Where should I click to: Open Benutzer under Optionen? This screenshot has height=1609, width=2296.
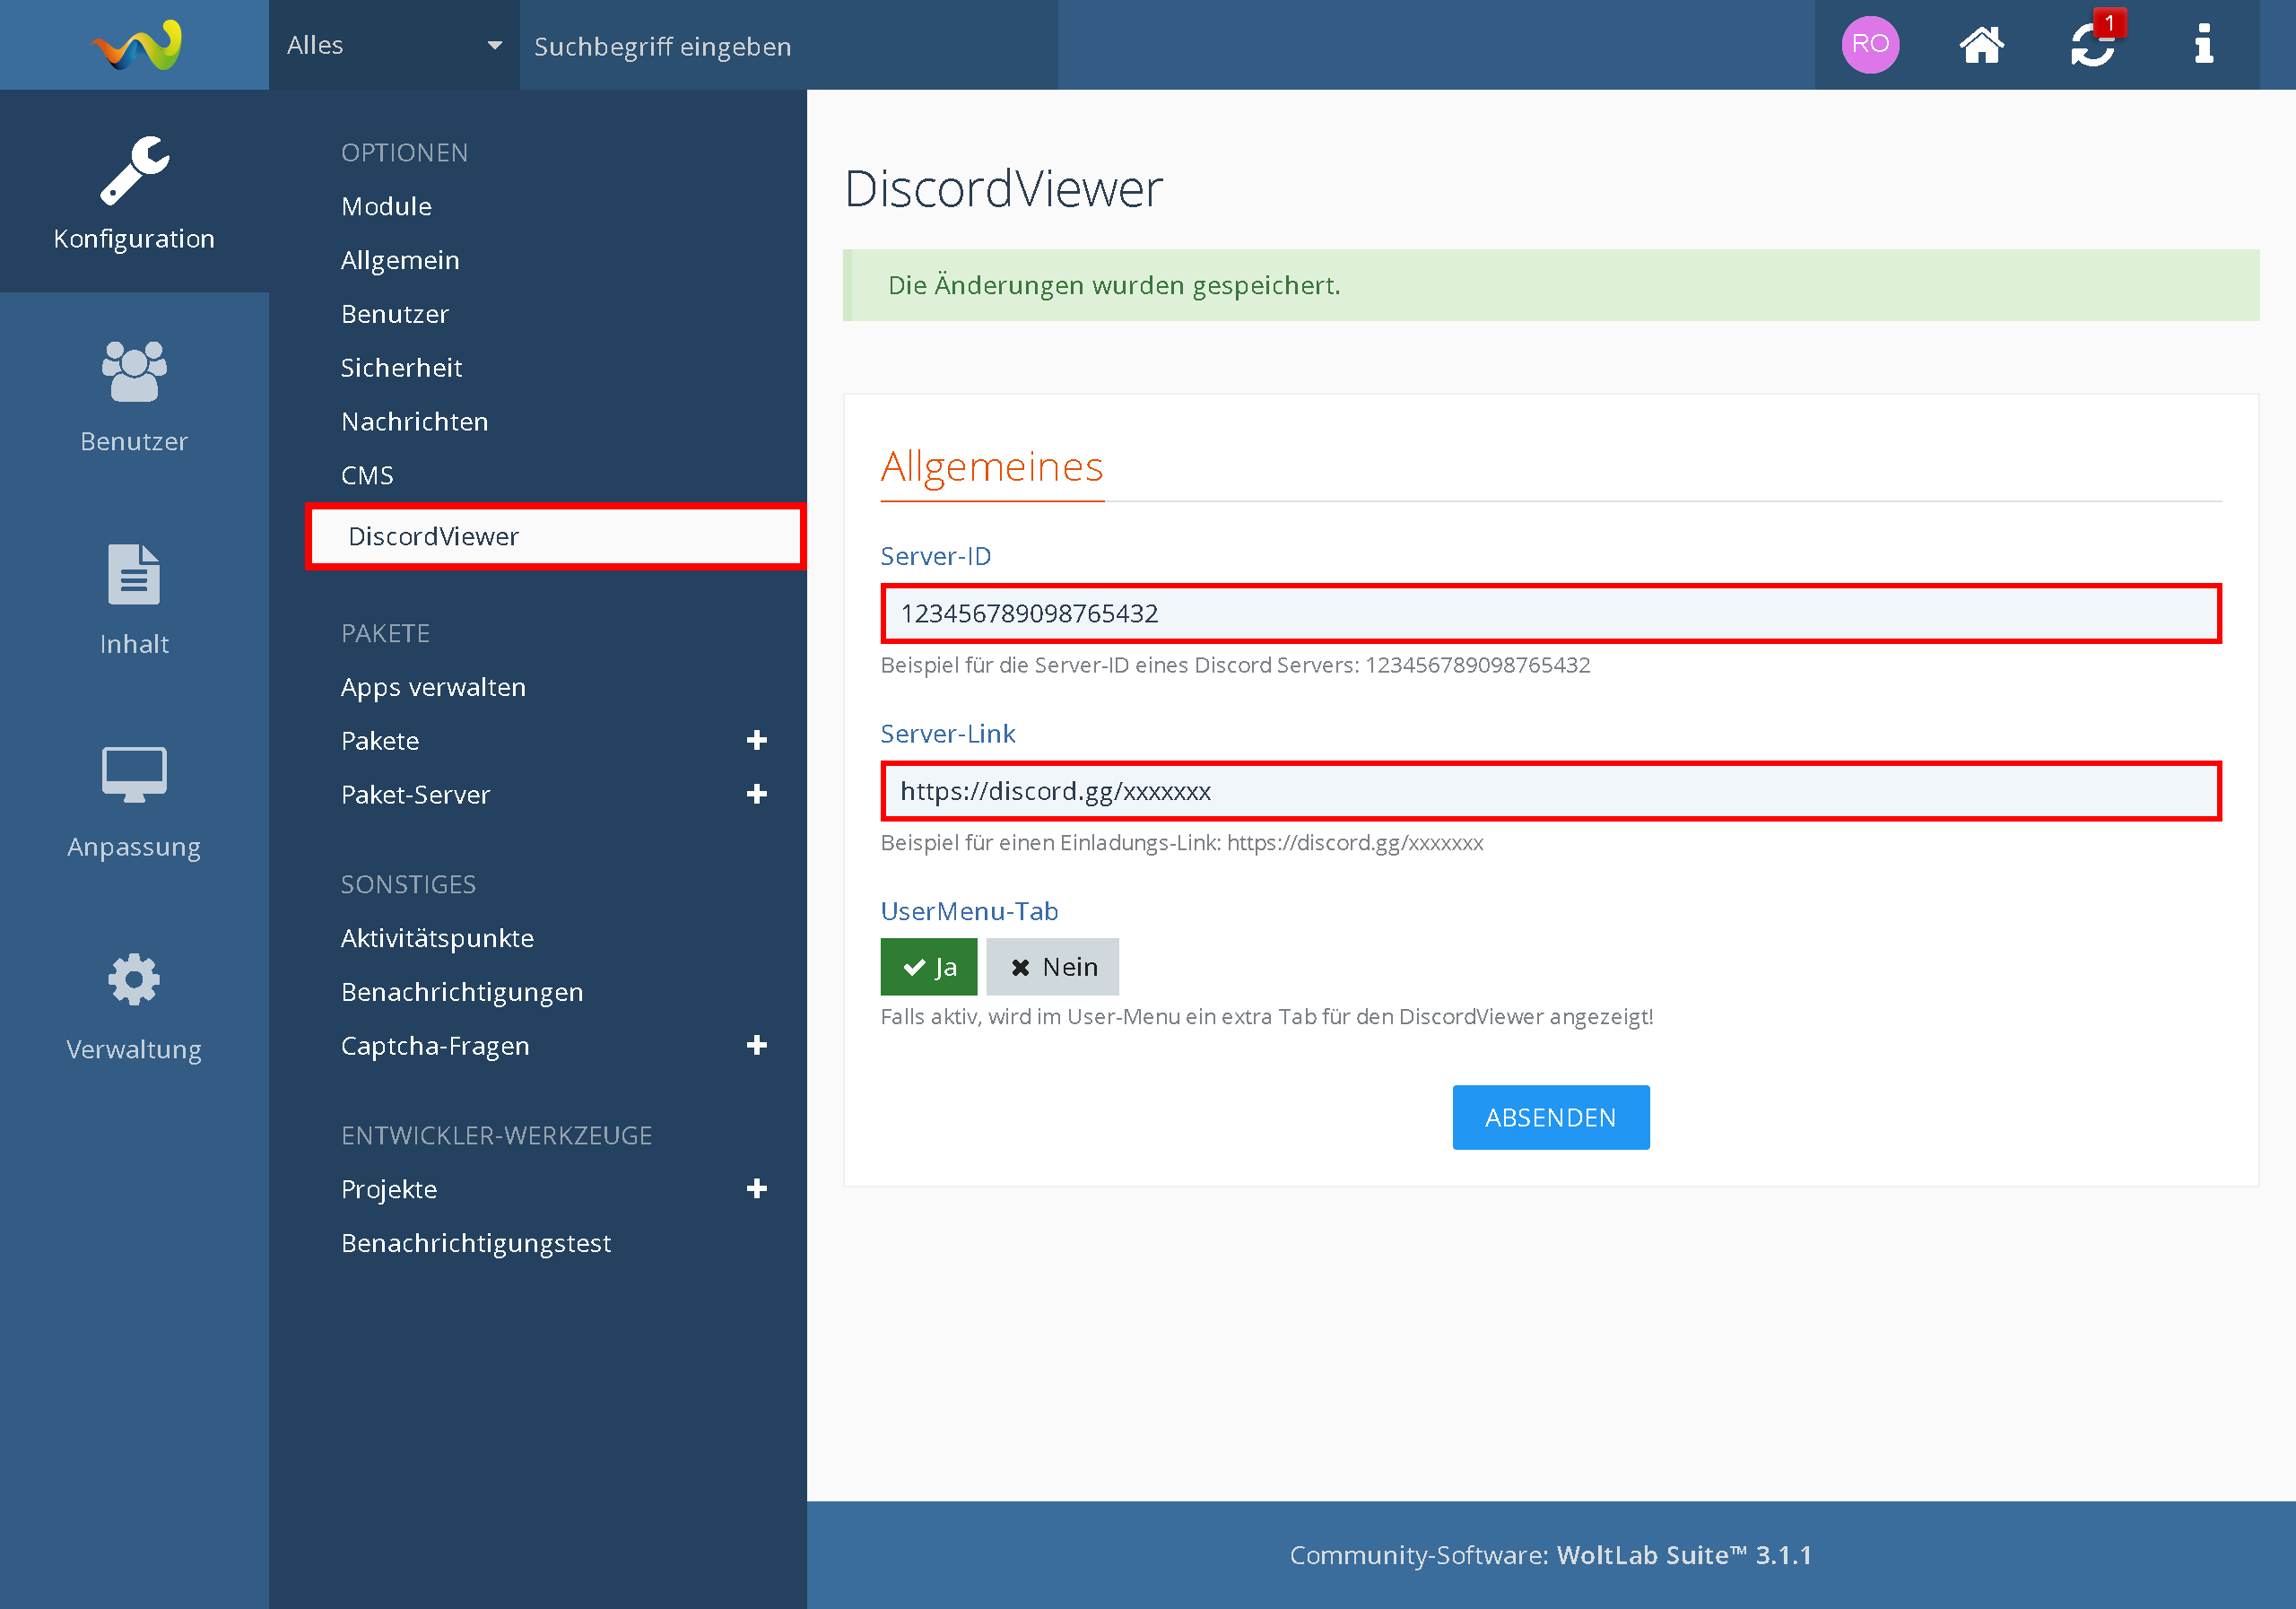point(395,314)
